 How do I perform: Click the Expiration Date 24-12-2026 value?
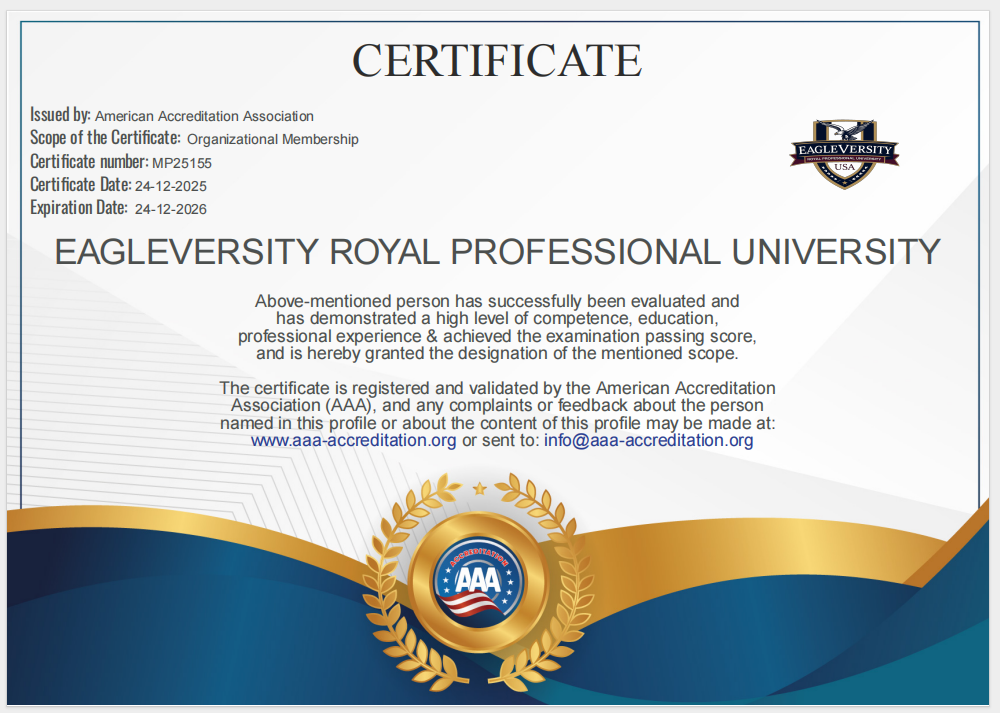coord(170,208)
